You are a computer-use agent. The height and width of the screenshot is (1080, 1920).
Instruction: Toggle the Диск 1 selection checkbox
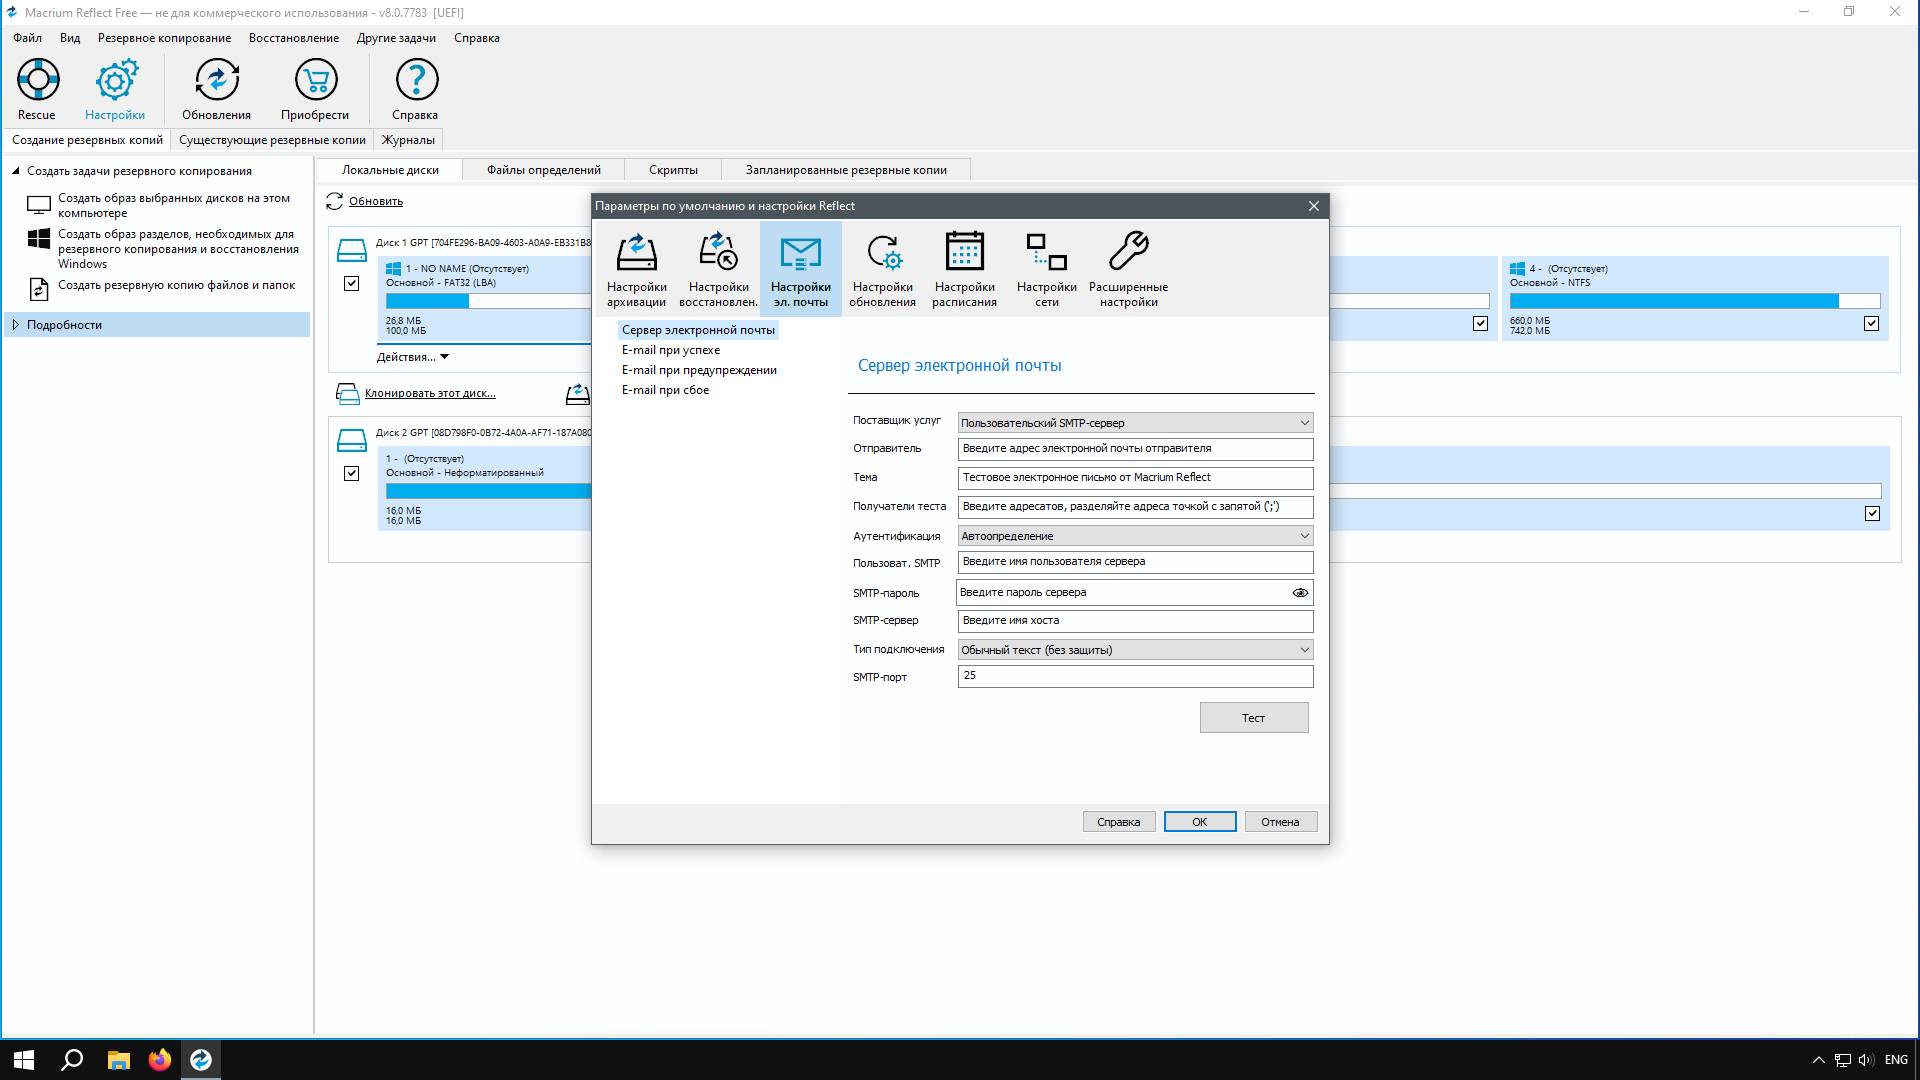click(352, 284)
